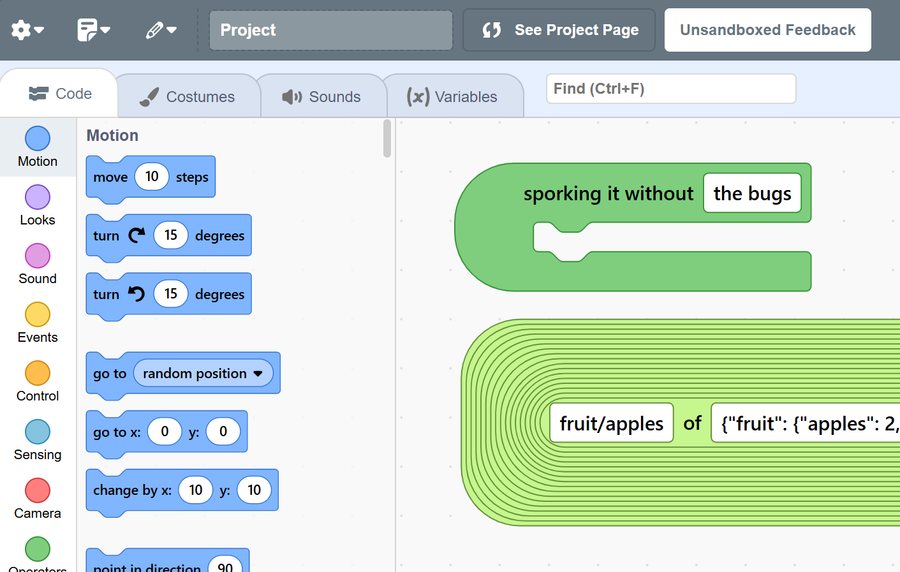Screen dimensions: 900x572
Task: Select the Events category circle
Action: tap(37, 315)
